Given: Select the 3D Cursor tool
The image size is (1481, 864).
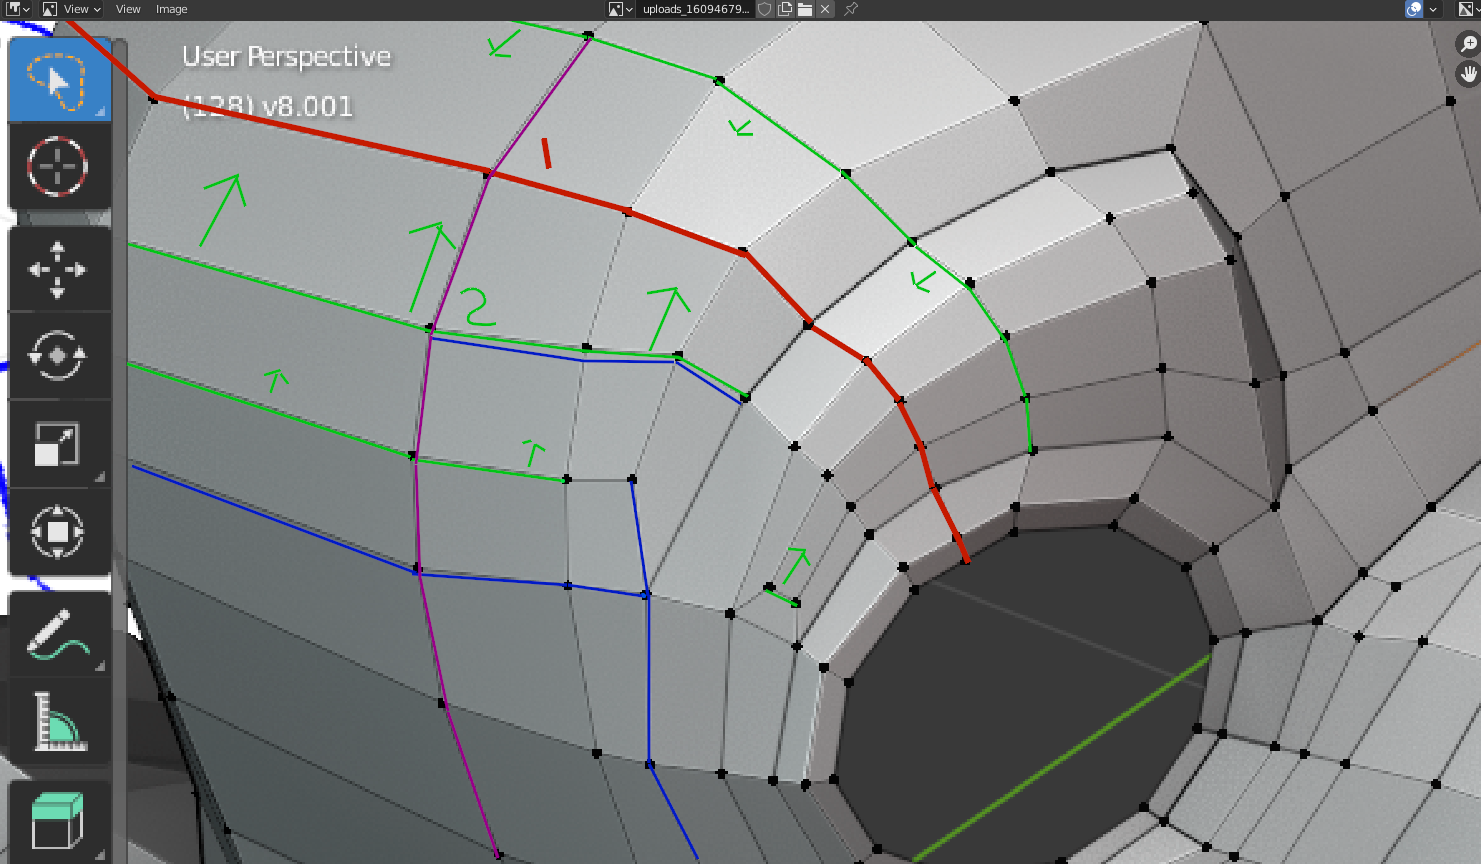Looking at the screenshot, I should (59, 166).
